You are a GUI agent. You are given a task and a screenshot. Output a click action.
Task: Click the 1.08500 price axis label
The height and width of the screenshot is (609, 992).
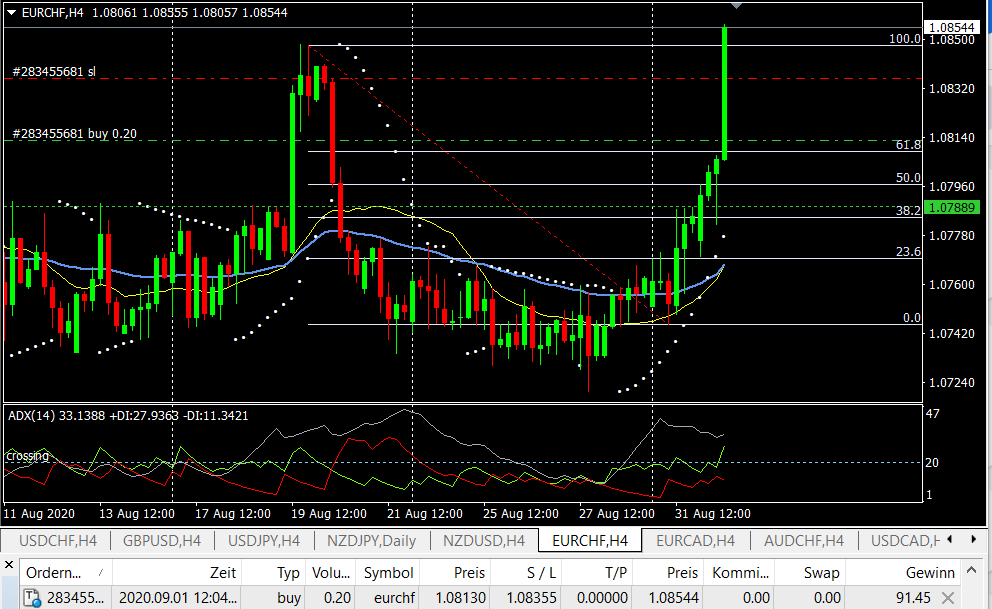[952, 39]
